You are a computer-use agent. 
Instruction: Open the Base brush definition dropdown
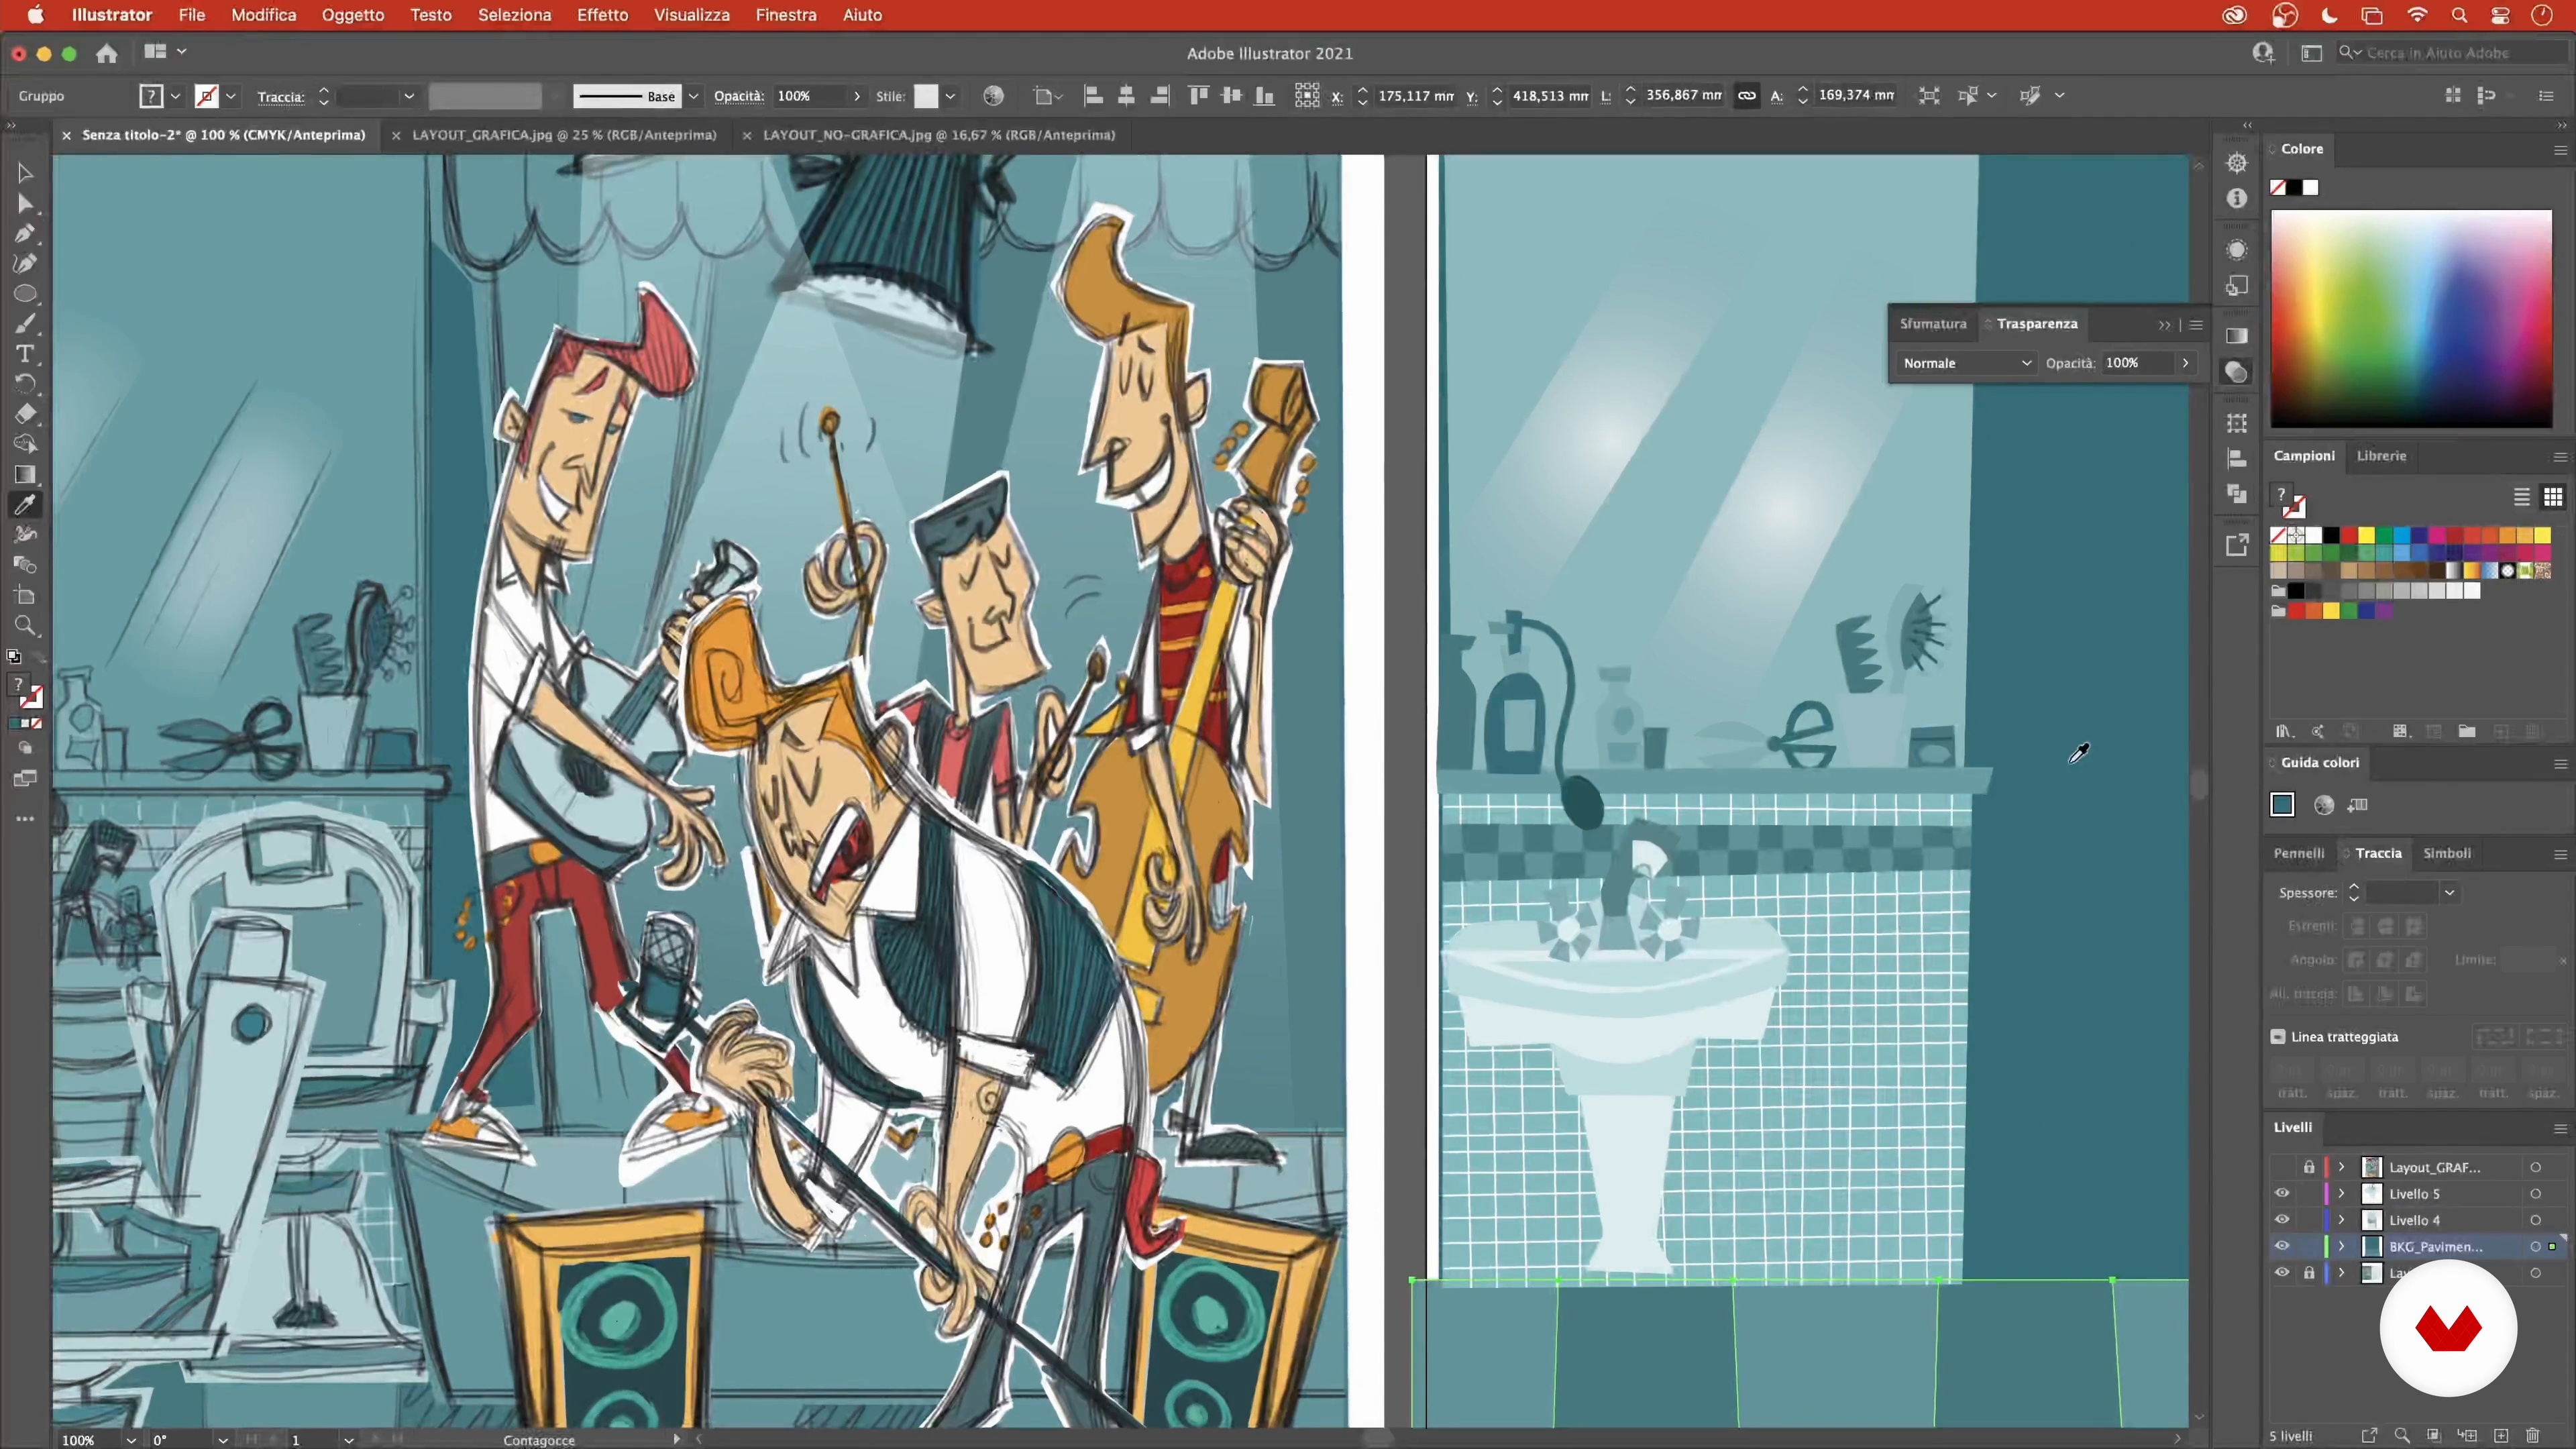[693, 96]
